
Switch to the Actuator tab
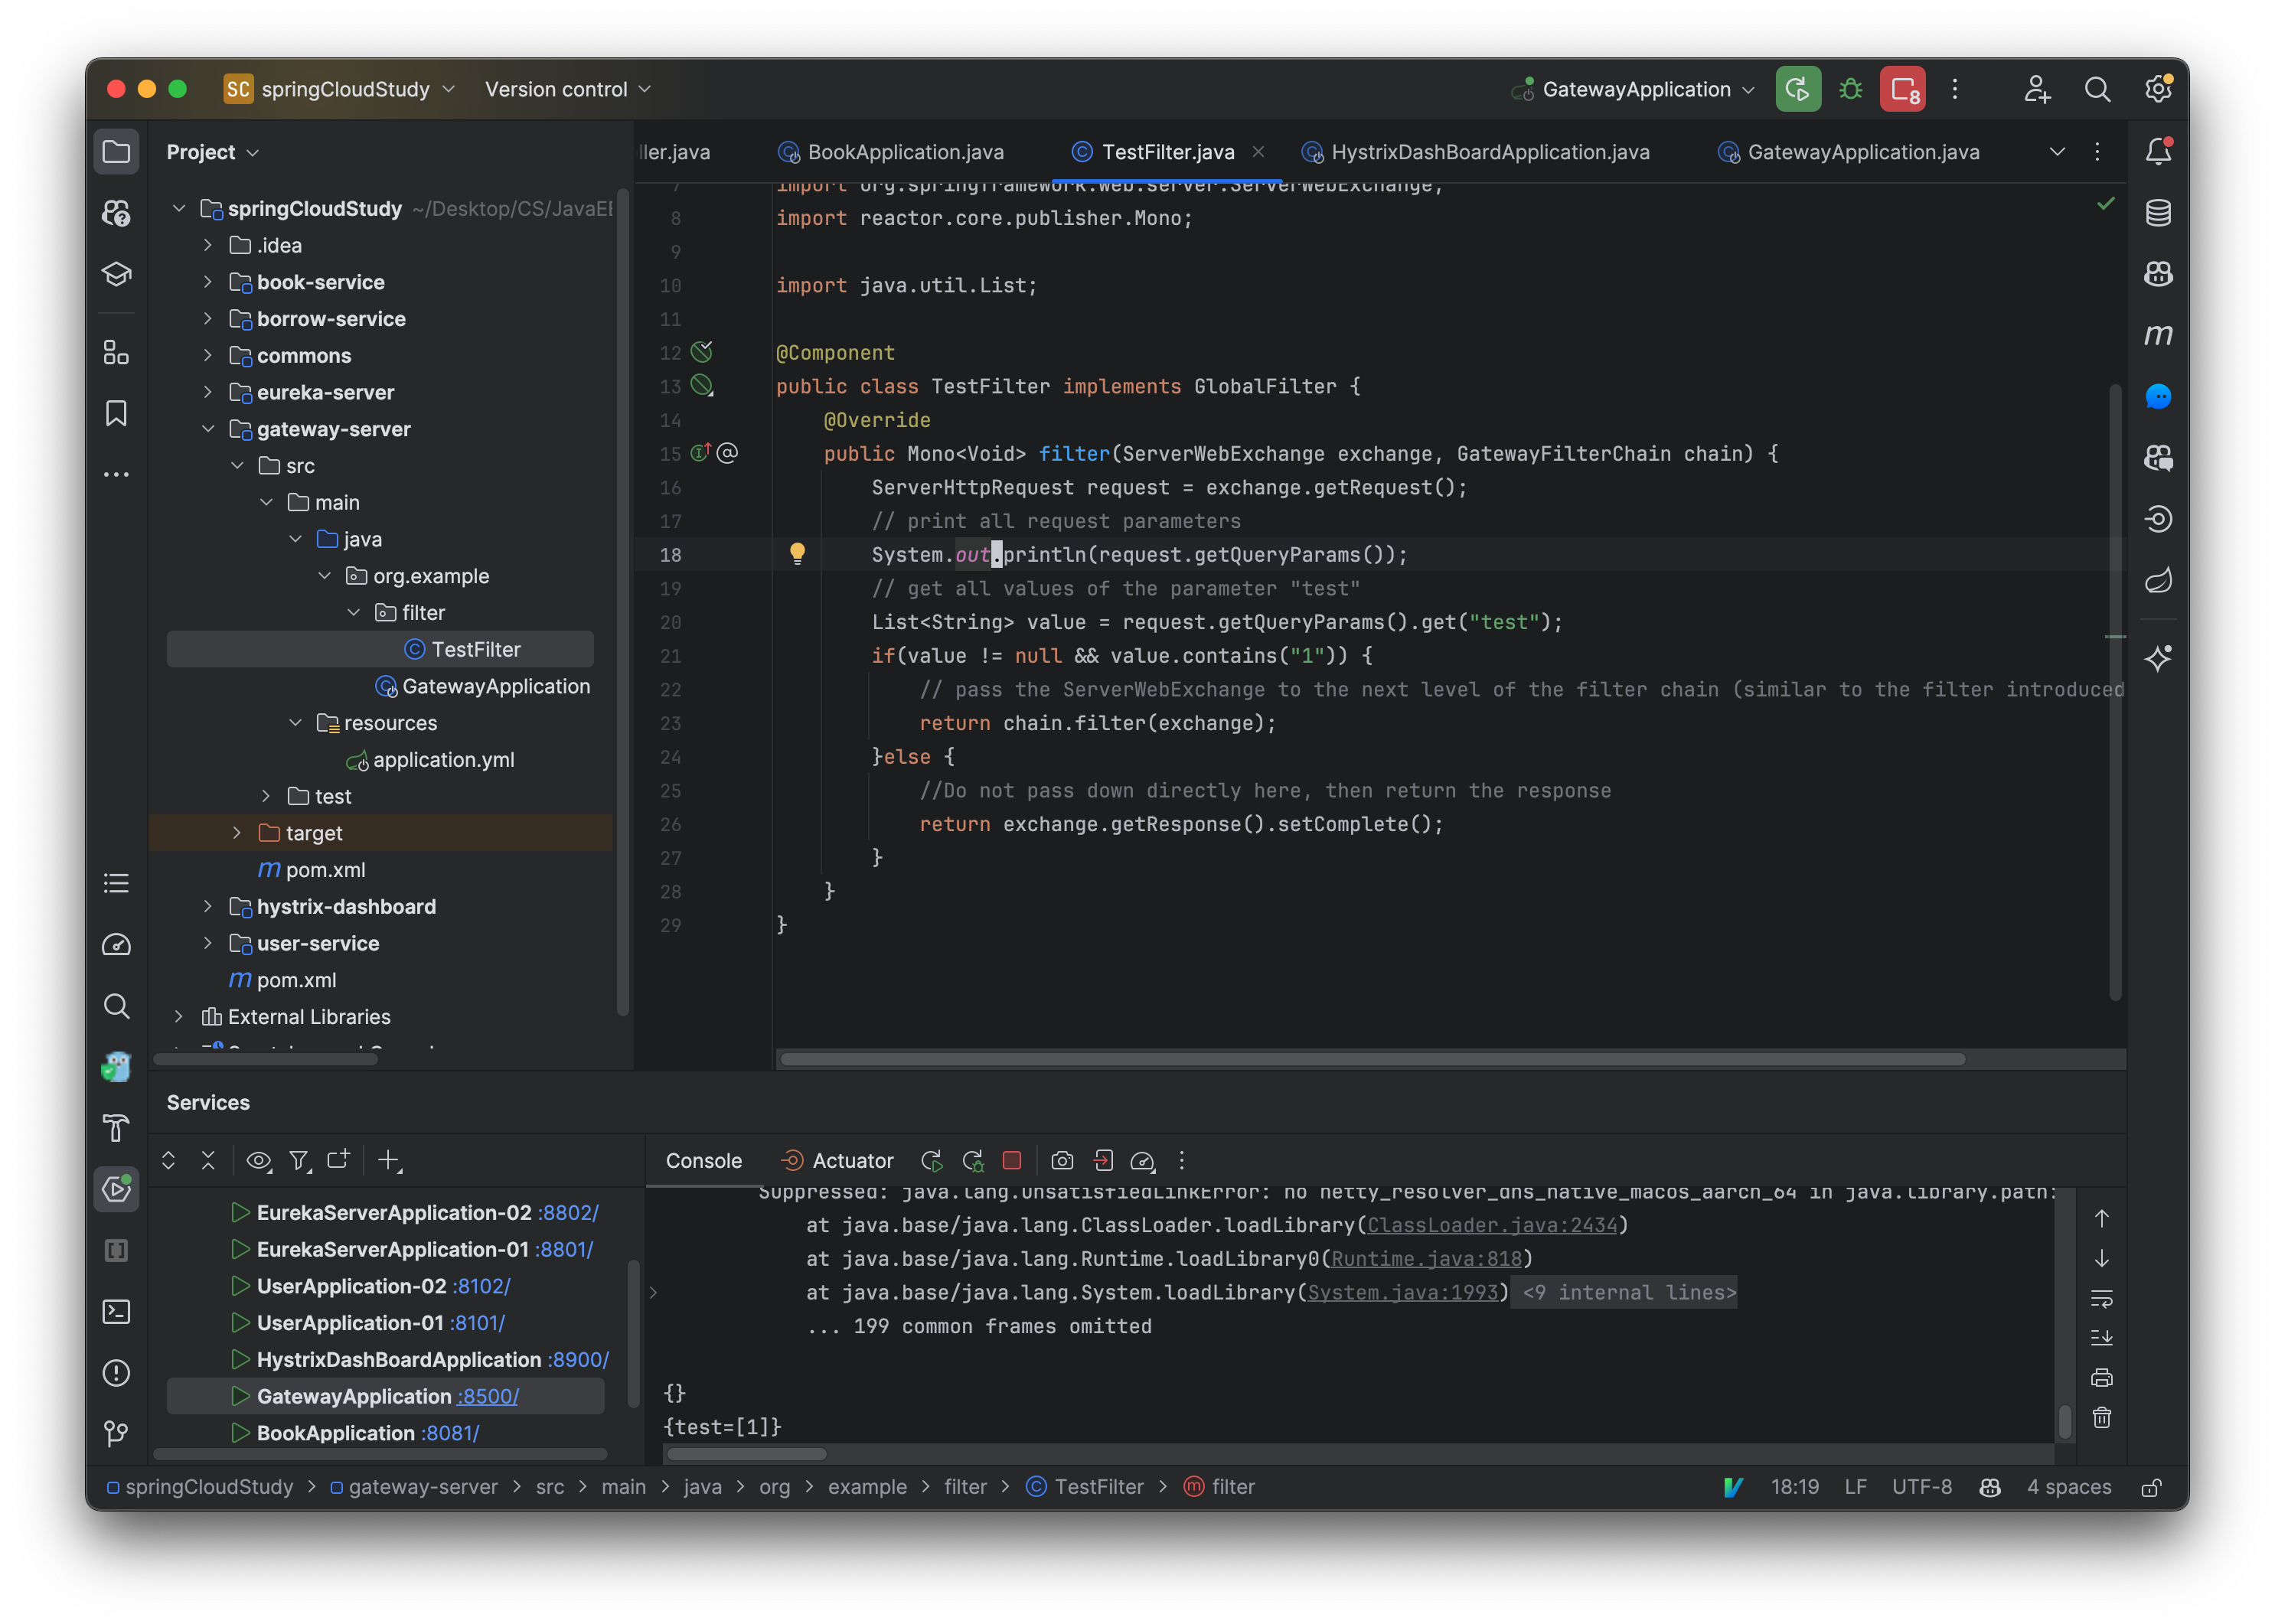(852, 1160)
